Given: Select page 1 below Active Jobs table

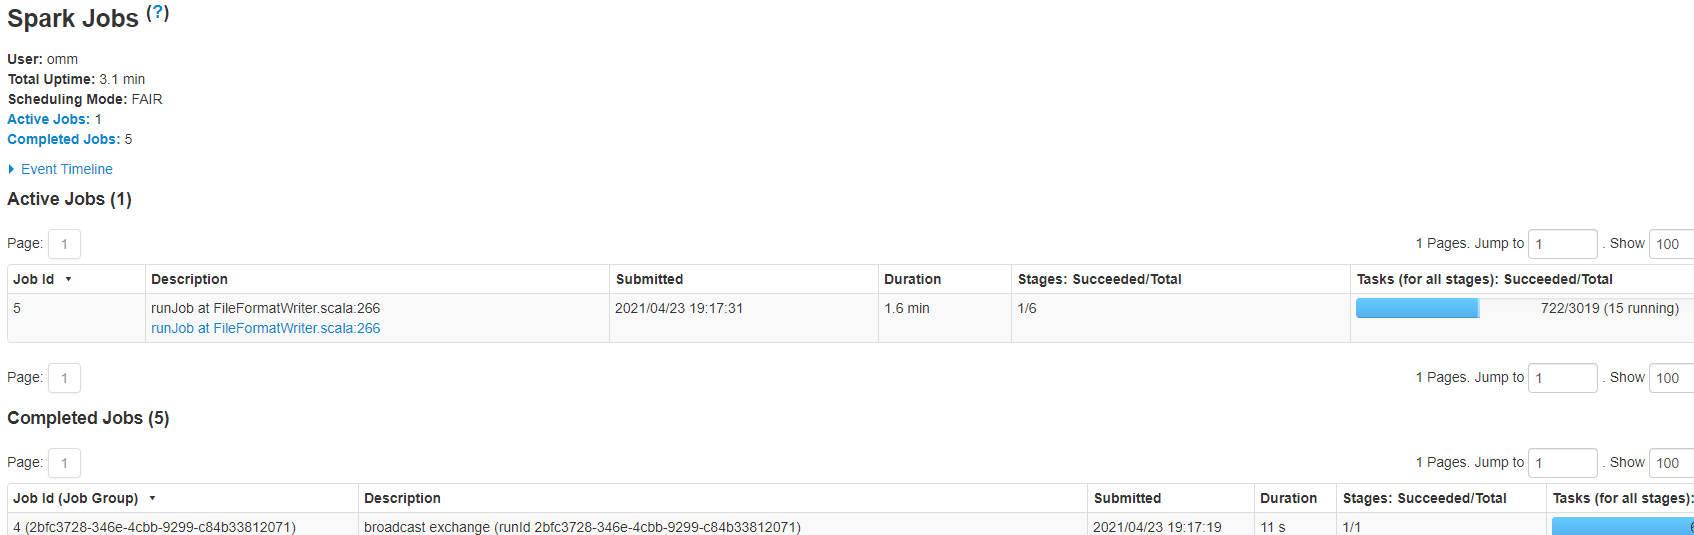Looking at the screenshot, I should tap(64, 378).
